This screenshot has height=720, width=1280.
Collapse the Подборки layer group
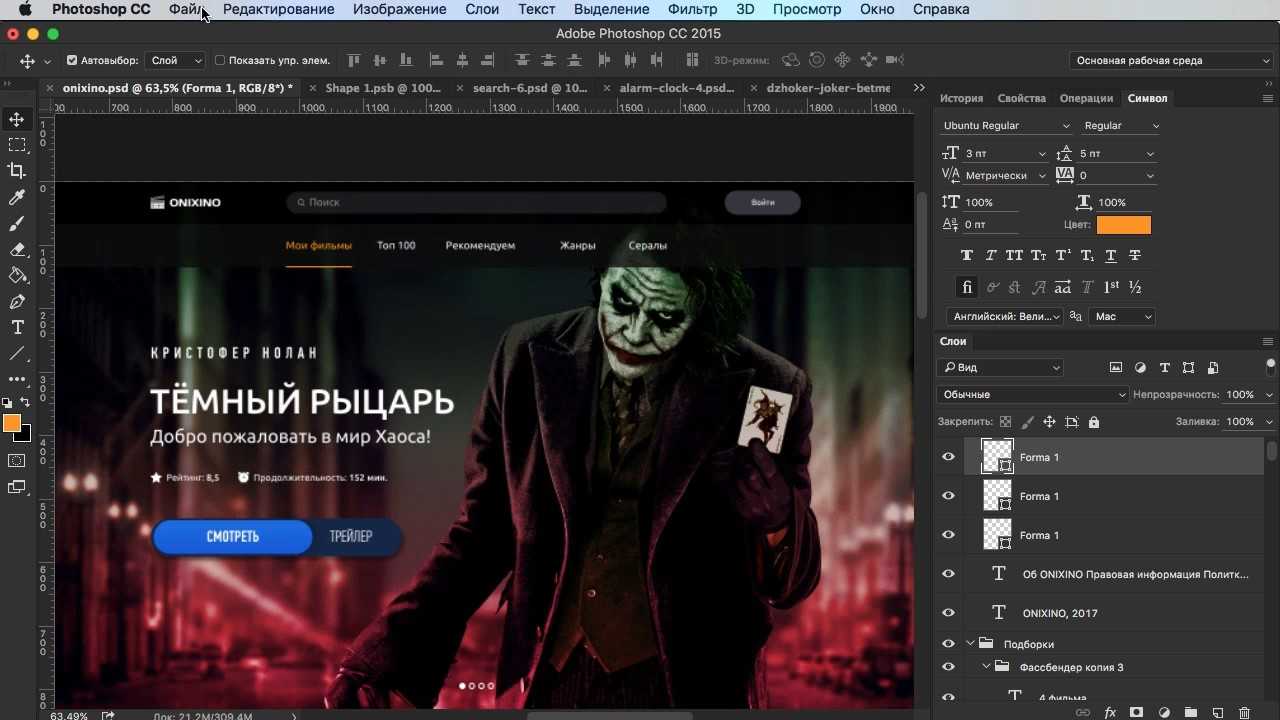click(x=970, y=644)
